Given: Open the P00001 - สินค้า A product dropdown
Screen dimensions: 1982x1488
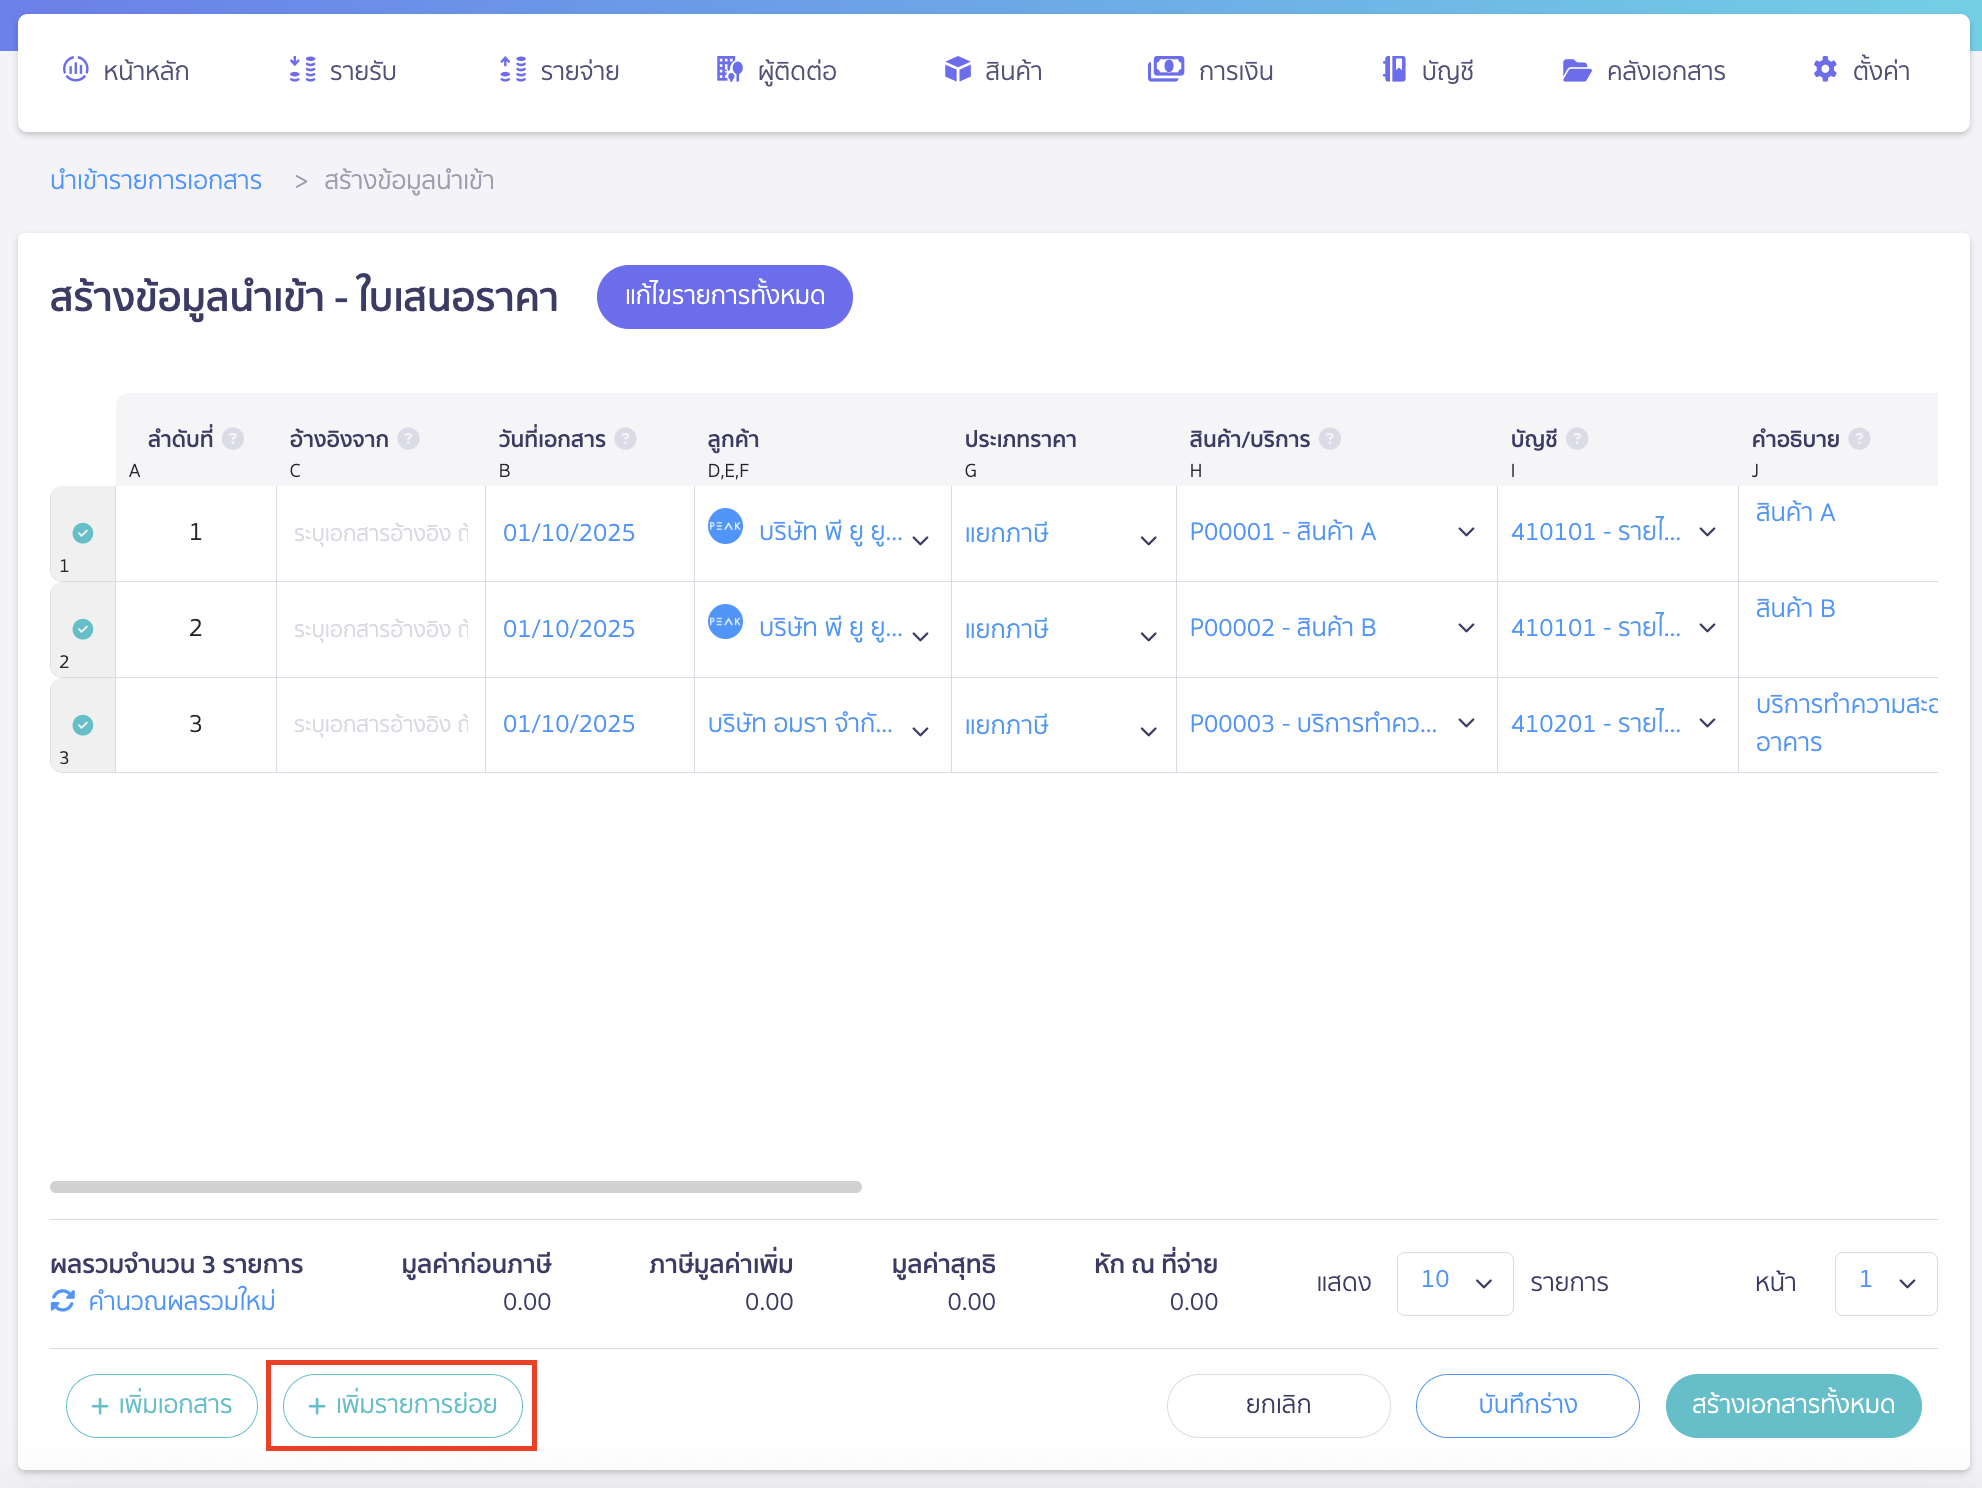Looking at the screenshot, I should (x=1466, y=532).
